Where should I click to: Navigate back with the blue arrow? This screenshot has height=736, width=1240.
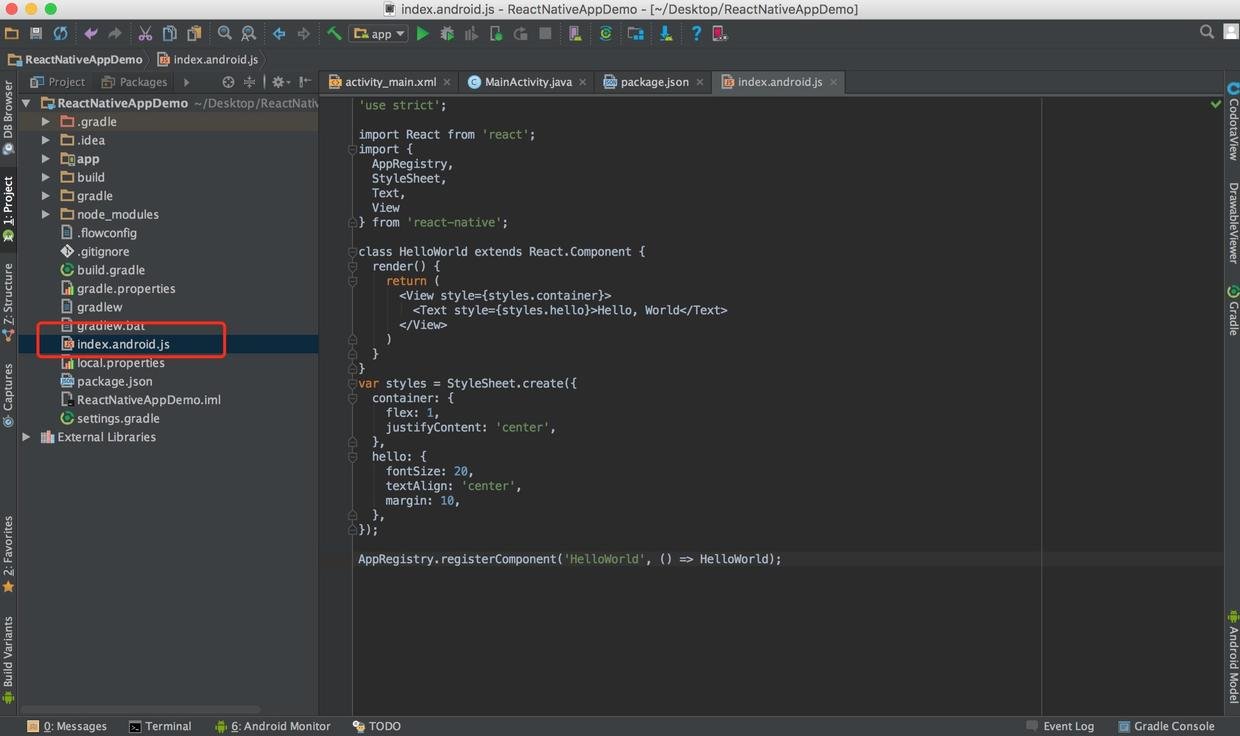(x=279, y=33)
